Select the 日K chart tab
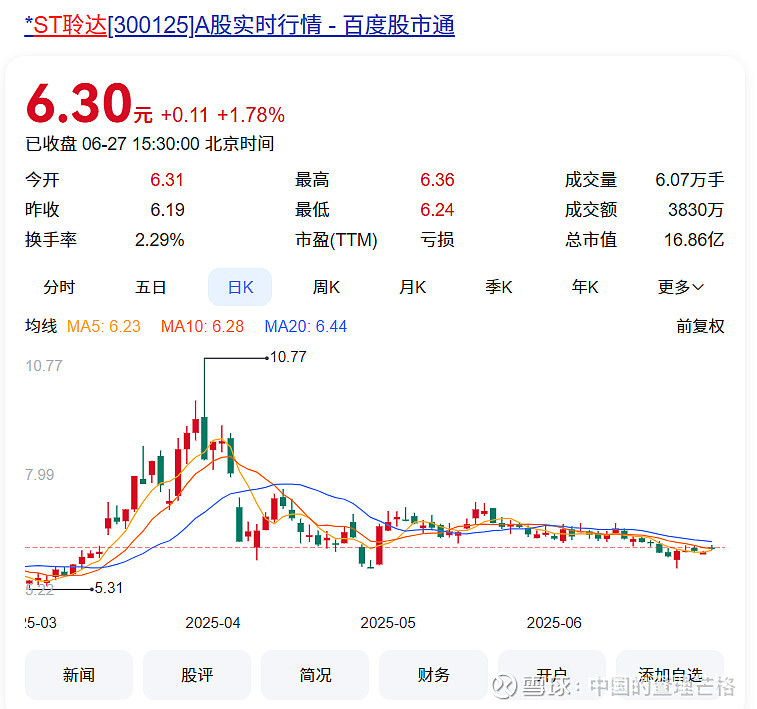 pos(240,287)
